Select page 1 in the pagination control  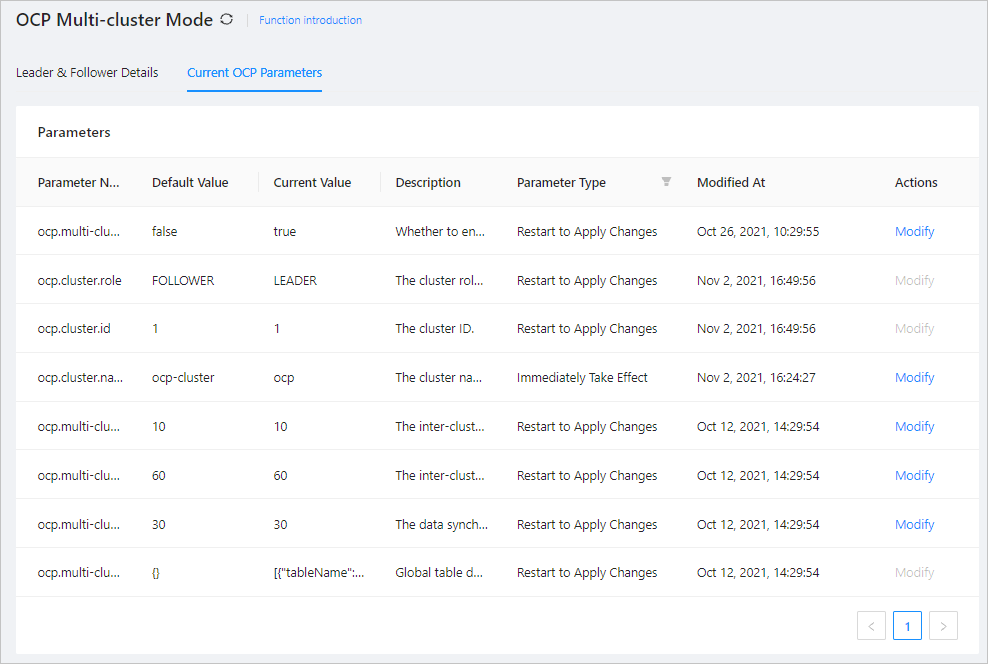click(x=907, y=625)
